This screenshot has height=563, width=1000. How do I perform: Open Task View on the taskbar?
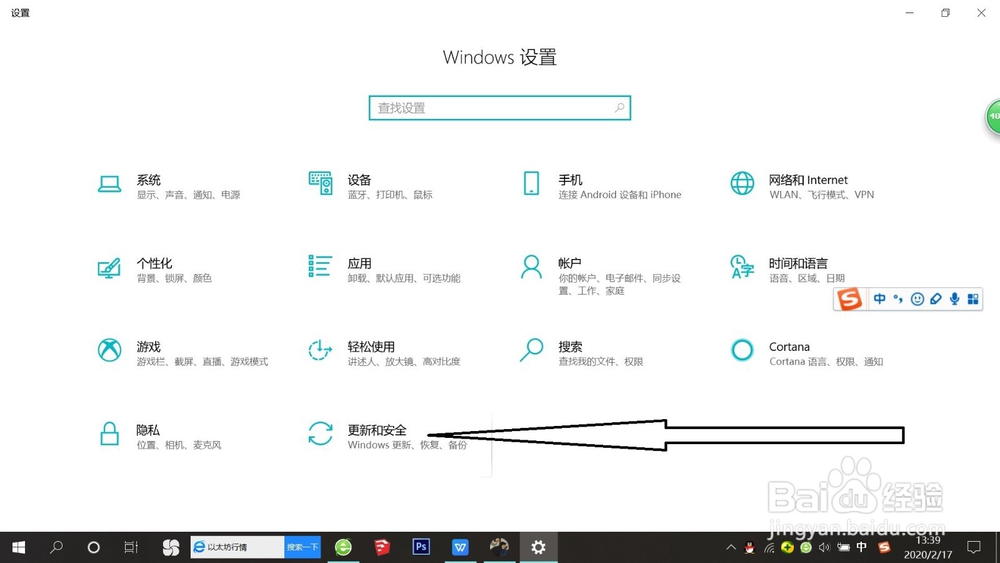[x=131, y=547]
